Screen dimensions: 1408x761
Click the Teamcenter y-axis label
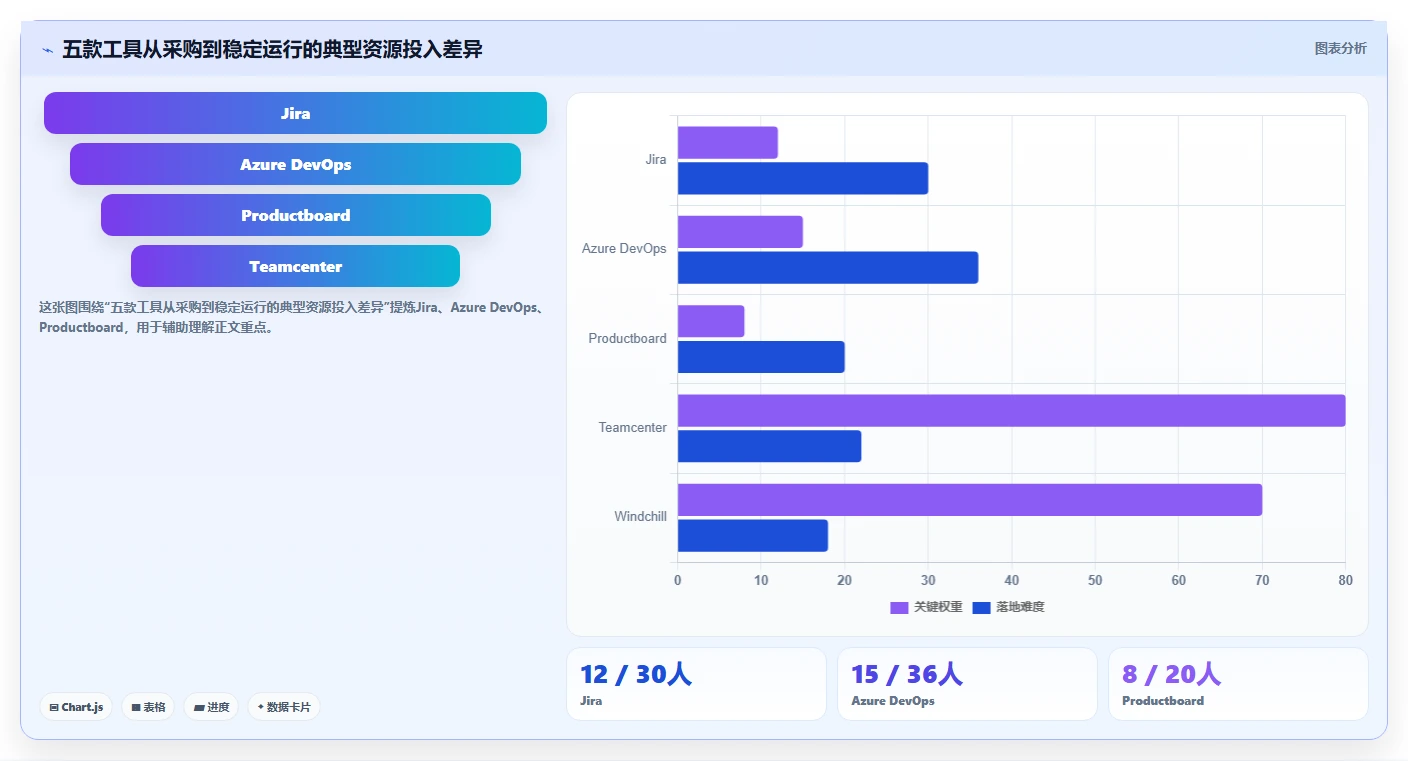tap(633, 428)
